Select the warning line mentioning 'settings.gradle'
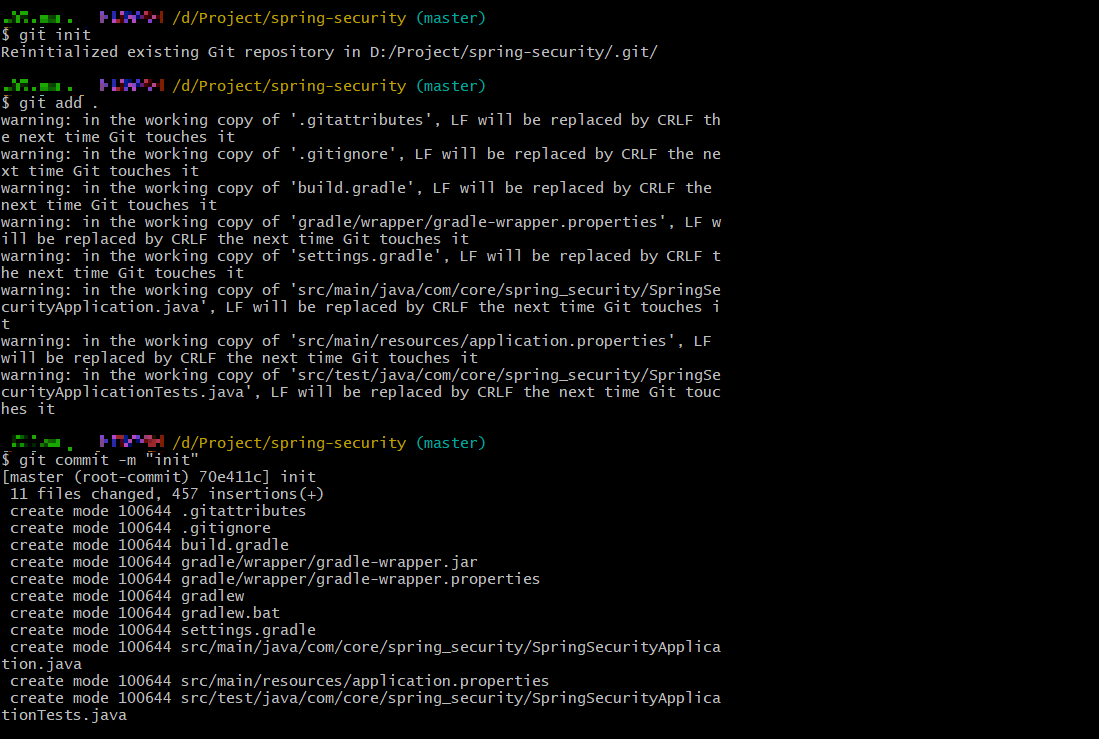Screen dimensions: 1099x739 click(361, 256)
